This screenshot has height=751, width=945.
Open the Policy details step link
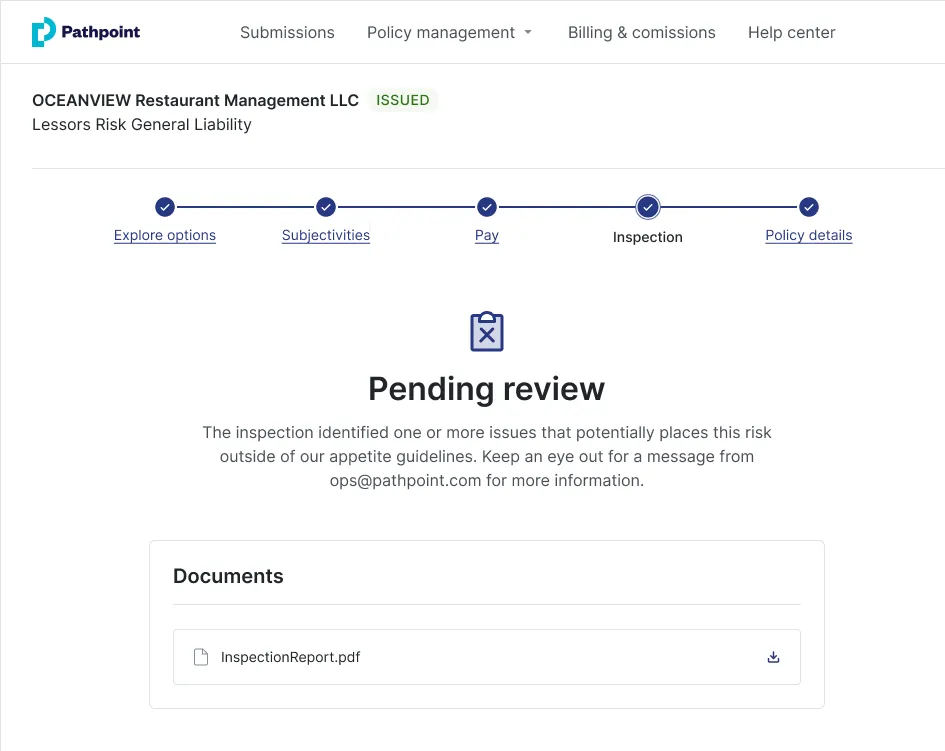tap(808, 235)
